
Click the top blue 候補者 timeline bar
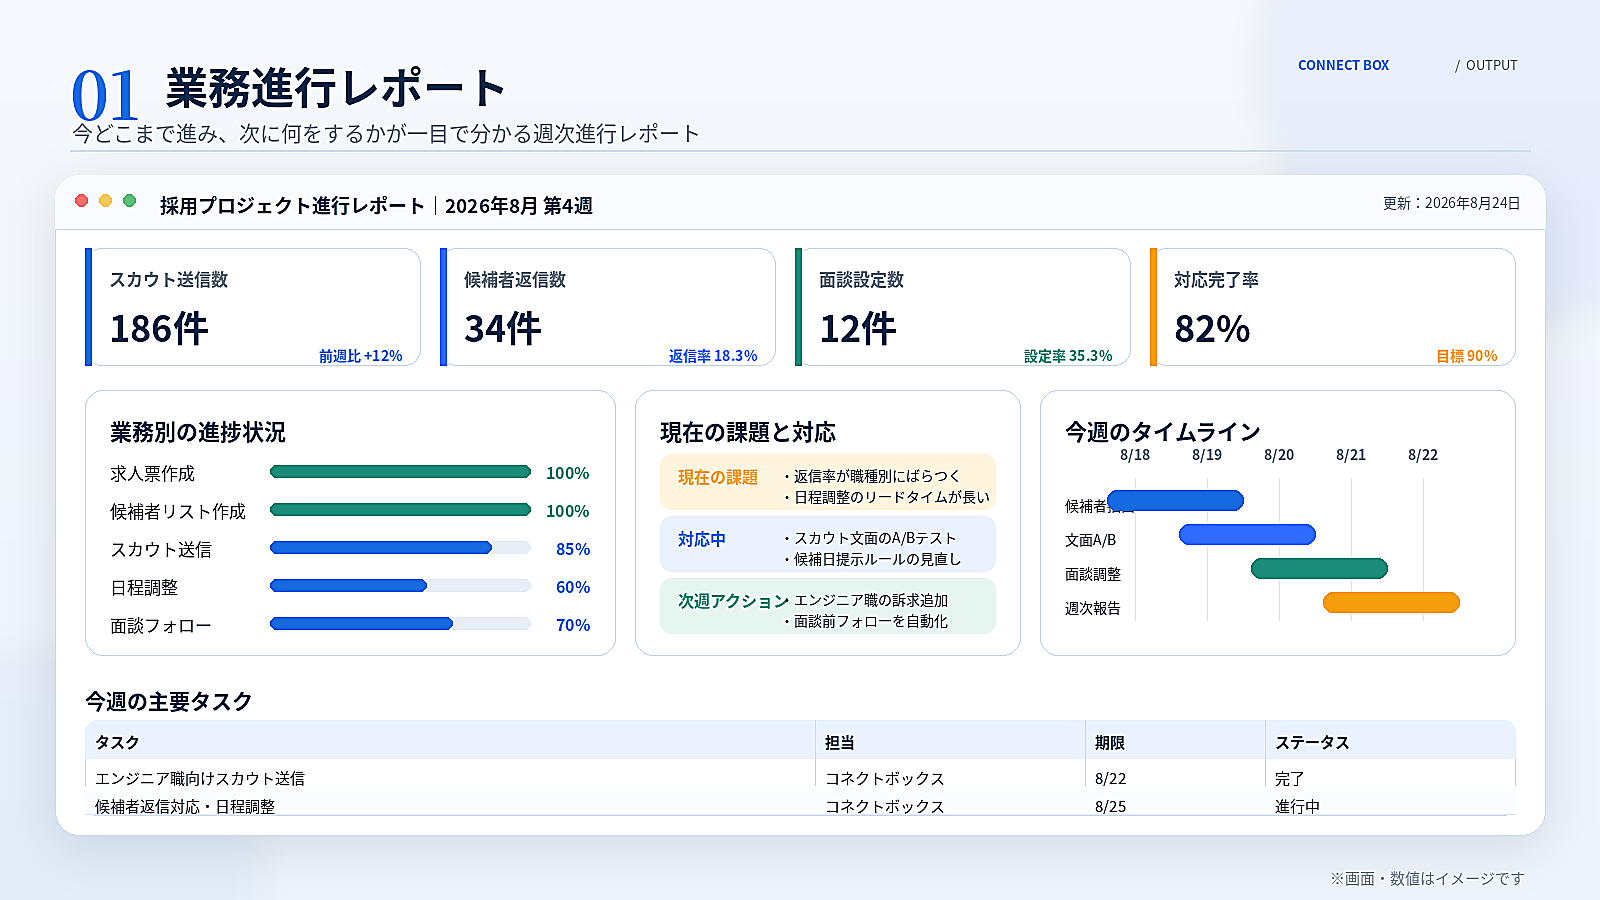point(1176,501)
